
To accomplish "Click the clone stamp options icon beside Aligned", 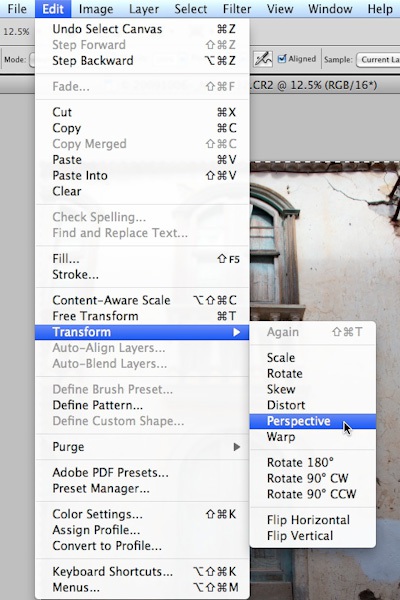I will pyautogui.click(x=263, y=59).
